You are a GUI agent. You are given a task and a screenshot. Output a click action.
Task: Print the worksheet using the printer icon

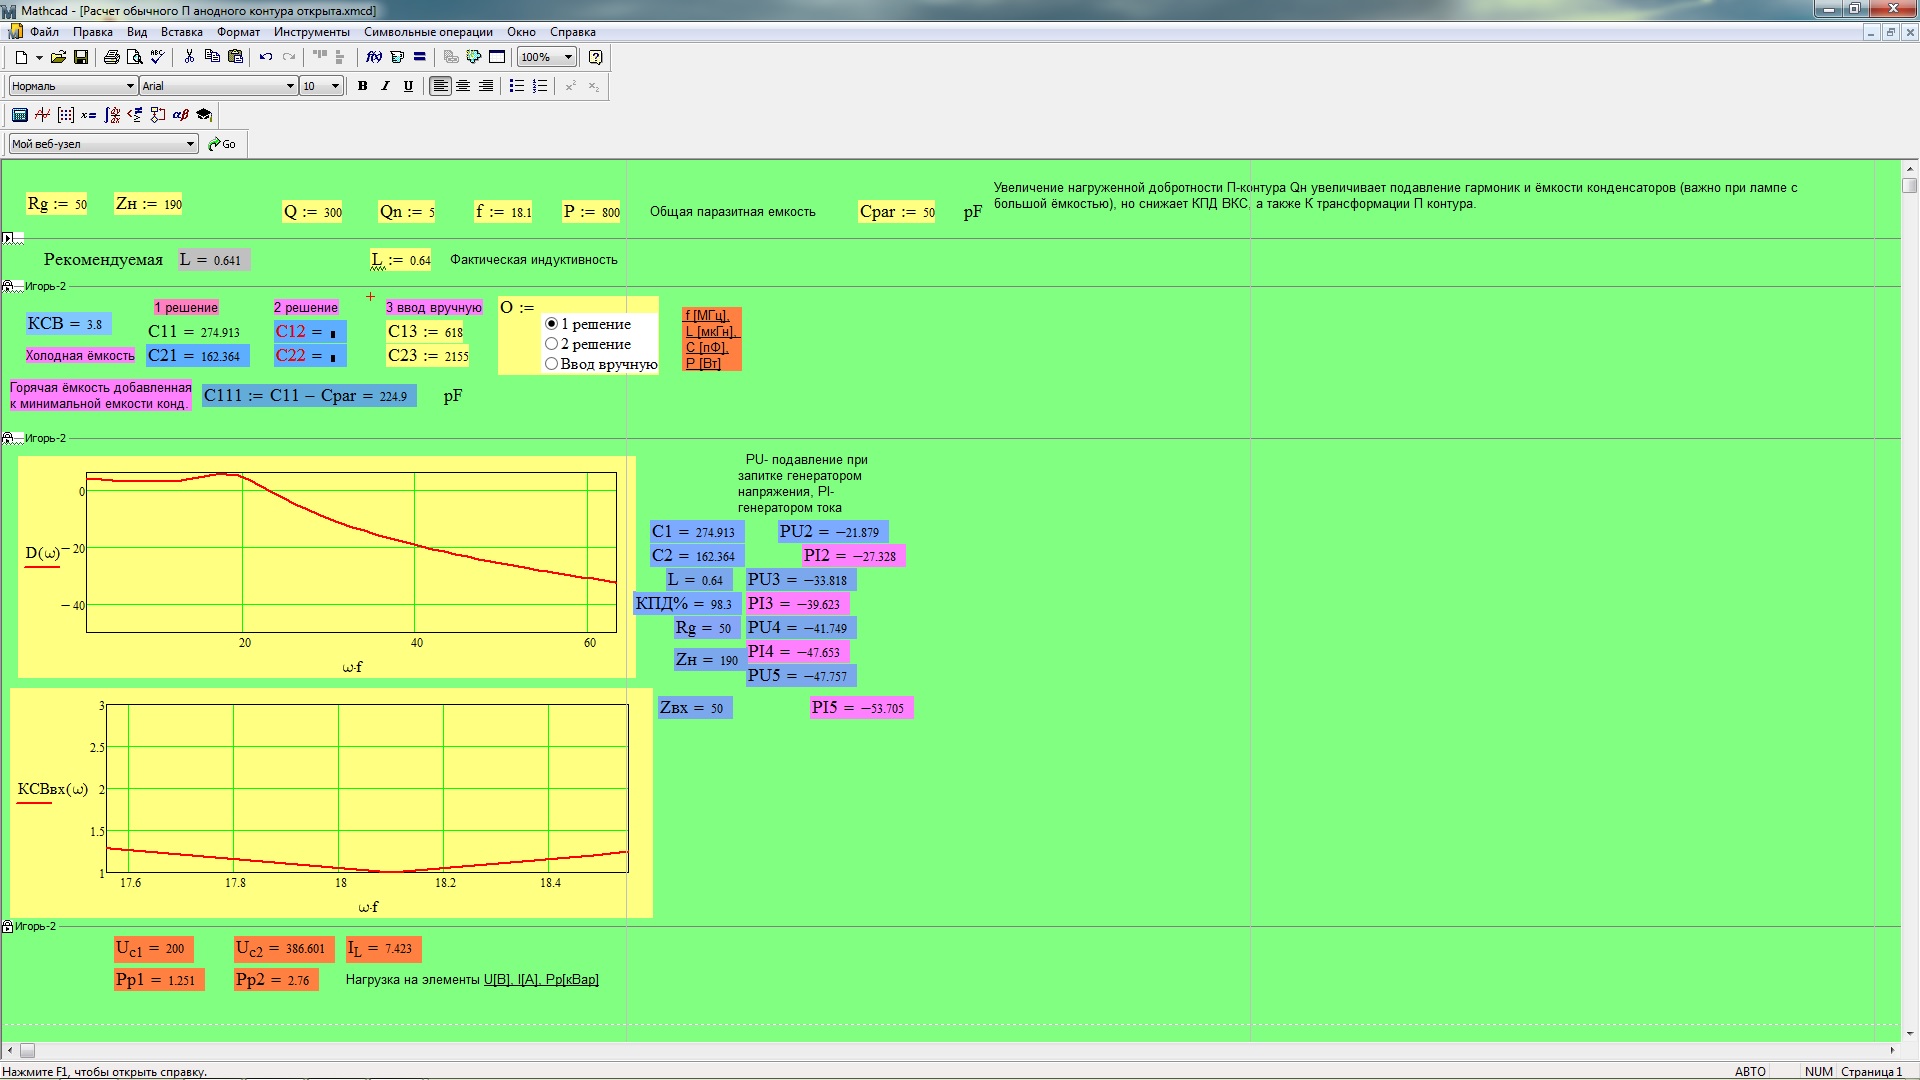pos(112,57)
